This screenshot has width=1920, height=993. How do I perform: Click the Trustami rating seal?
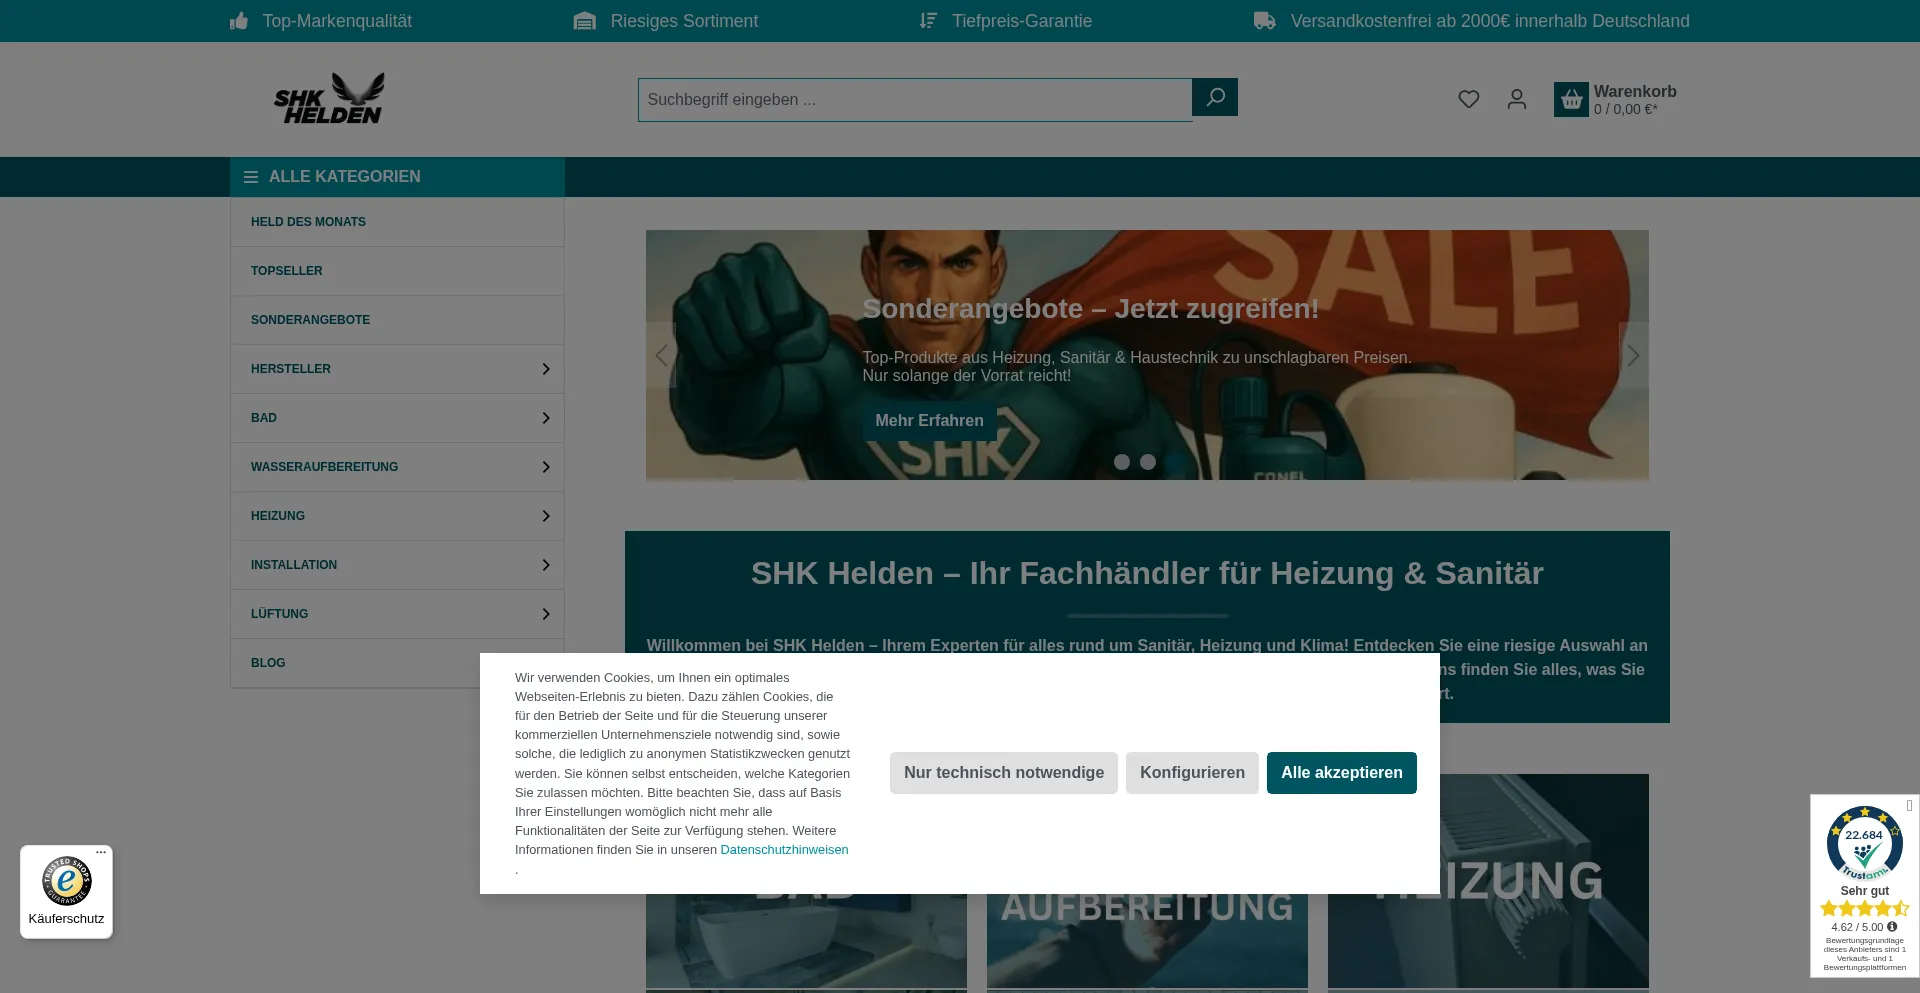[x=1865, y=843]
